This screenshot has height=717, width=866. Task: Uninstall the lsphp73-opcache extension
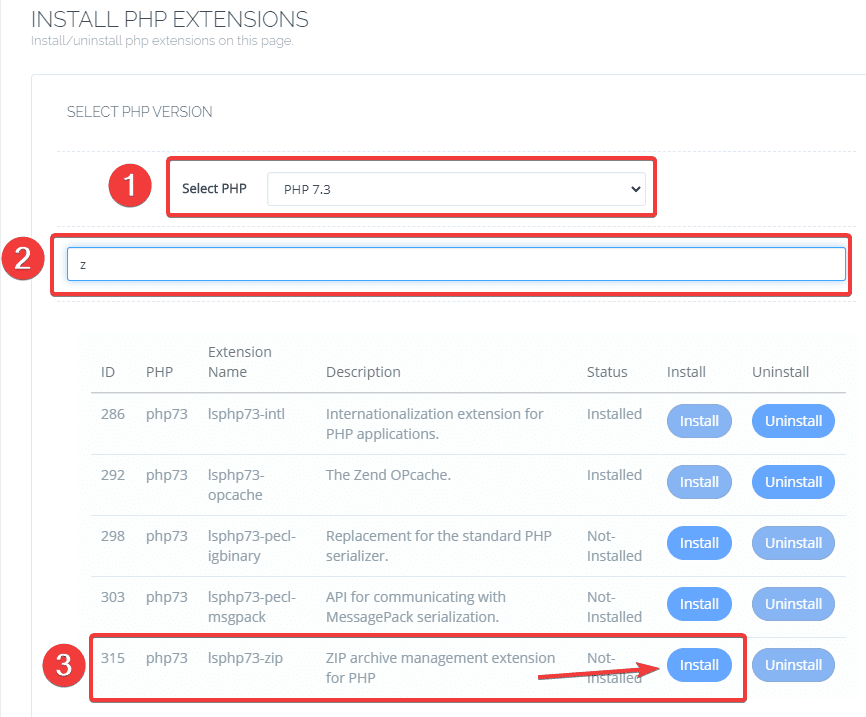point(793,482)
